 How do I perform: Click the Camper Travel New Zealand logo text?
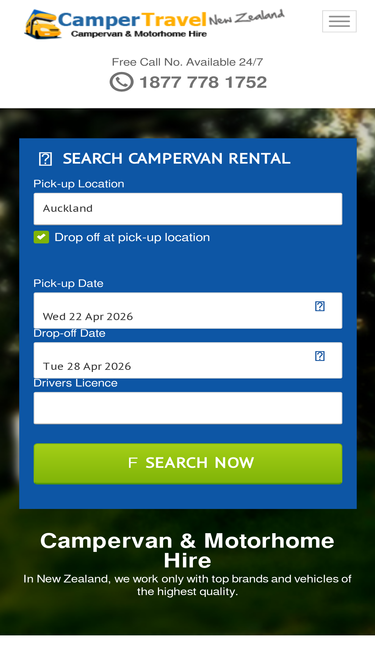coord(171,19)
